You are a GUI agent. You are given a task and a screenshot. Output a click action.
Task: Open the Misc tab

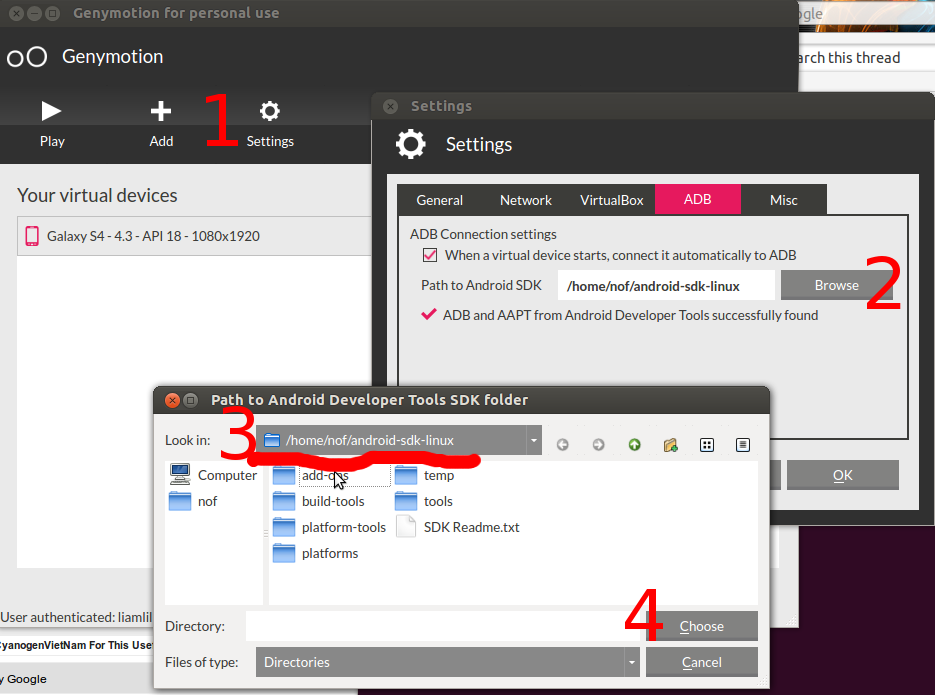pos(784,200)
